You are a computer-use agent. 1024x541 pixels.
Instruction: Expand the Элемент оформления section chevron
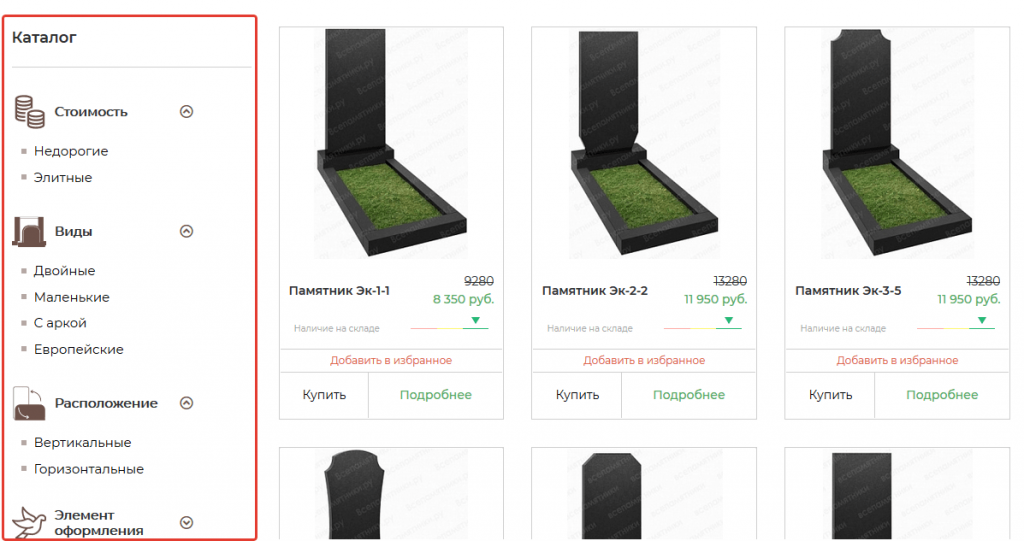(187, 523)
